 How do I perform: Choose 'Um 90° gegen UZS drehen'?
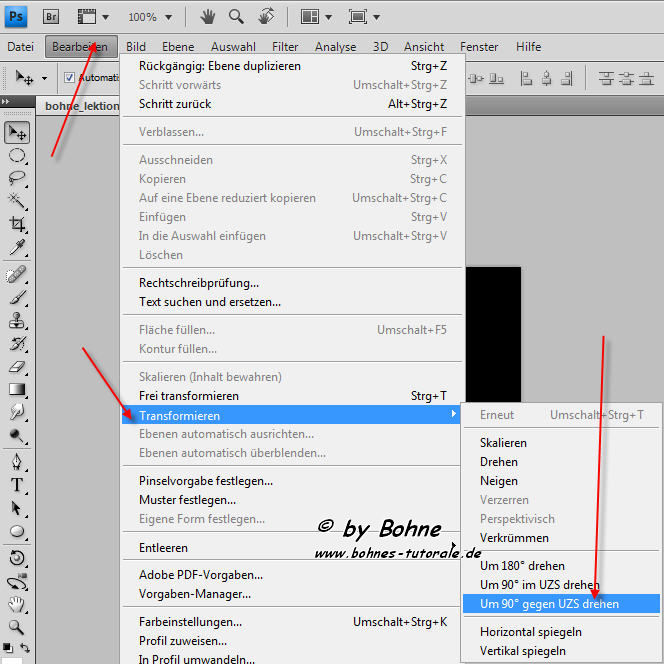click(549, 604)
